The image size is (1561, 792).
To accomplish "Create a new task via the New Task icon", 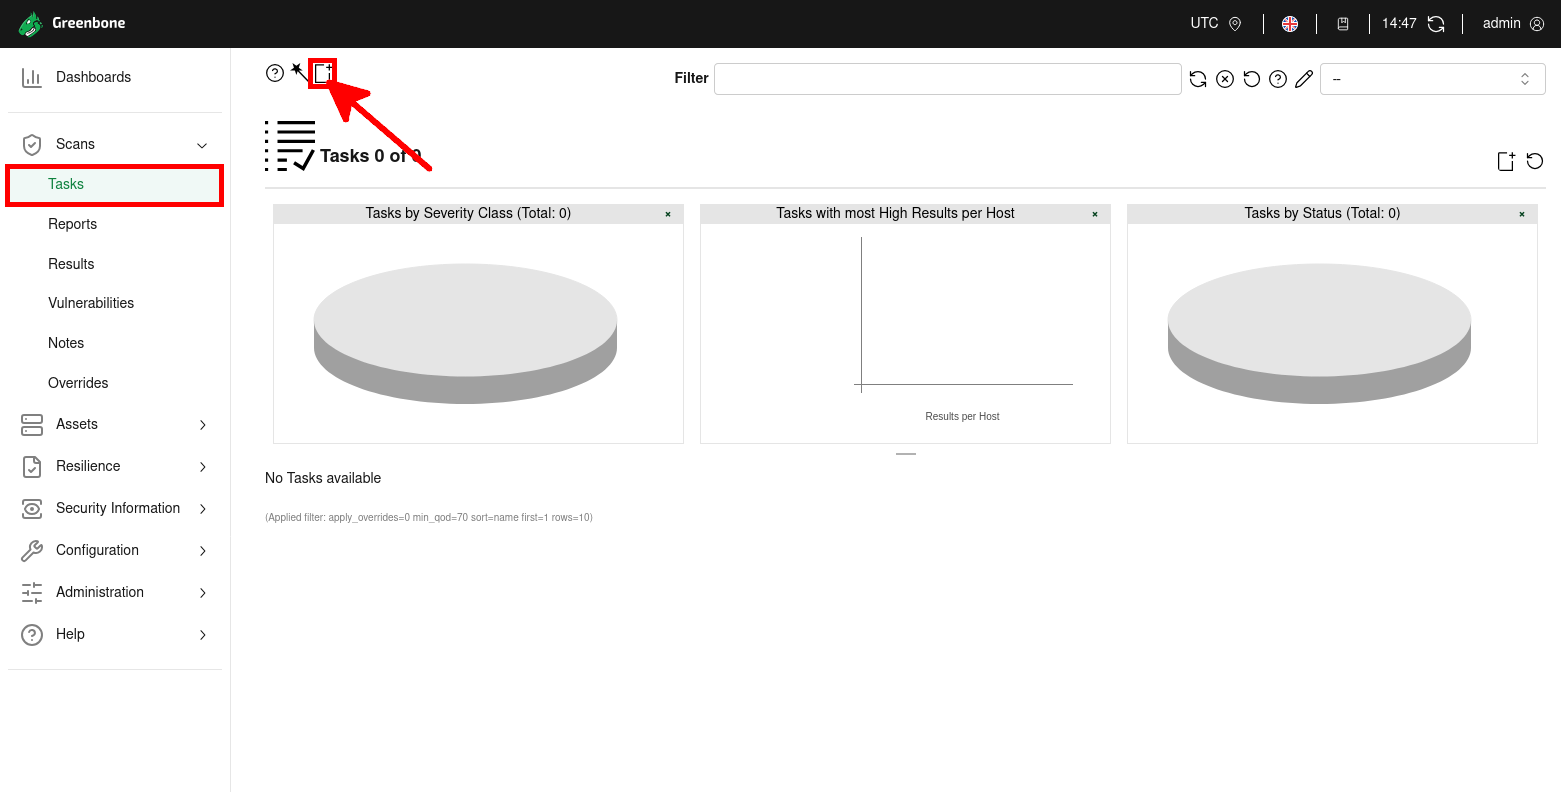I will [x=321, y=72].
